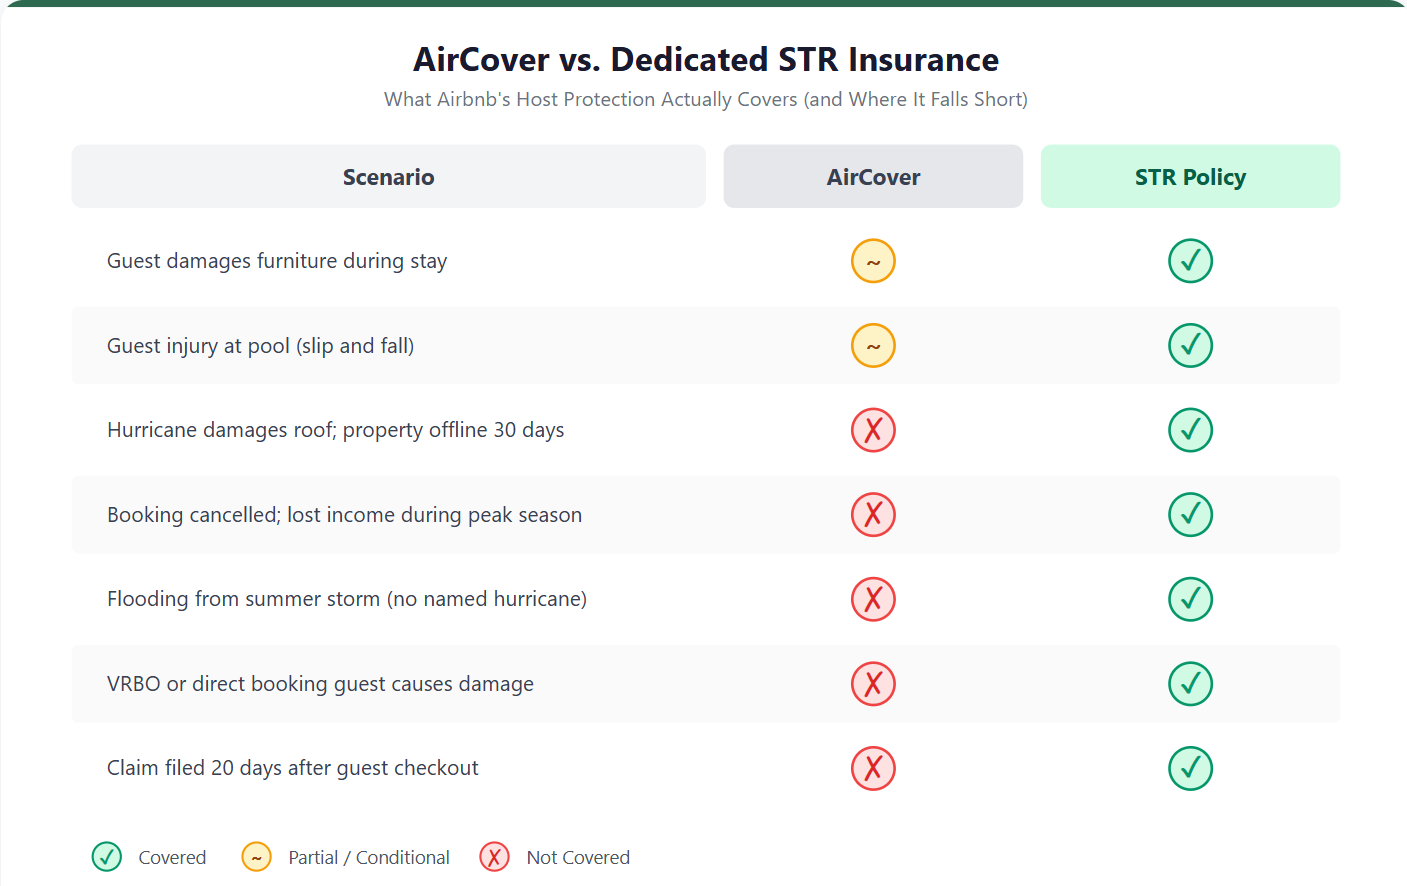This screenshot has height=886, width=1407.
Task: Click STR Policy checkmark for furniture damage row
Action: click(x=1190, y=261)
